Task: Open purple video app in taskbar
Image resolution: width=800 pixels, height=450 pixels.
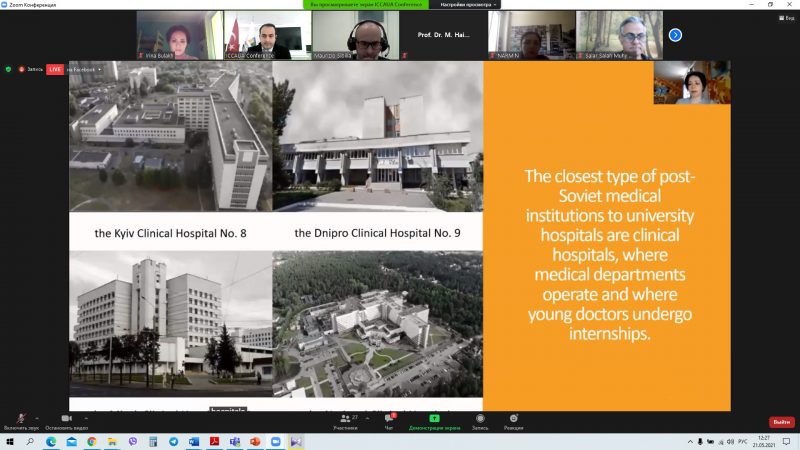Action: pyautogui.click(x=296, y=441)
